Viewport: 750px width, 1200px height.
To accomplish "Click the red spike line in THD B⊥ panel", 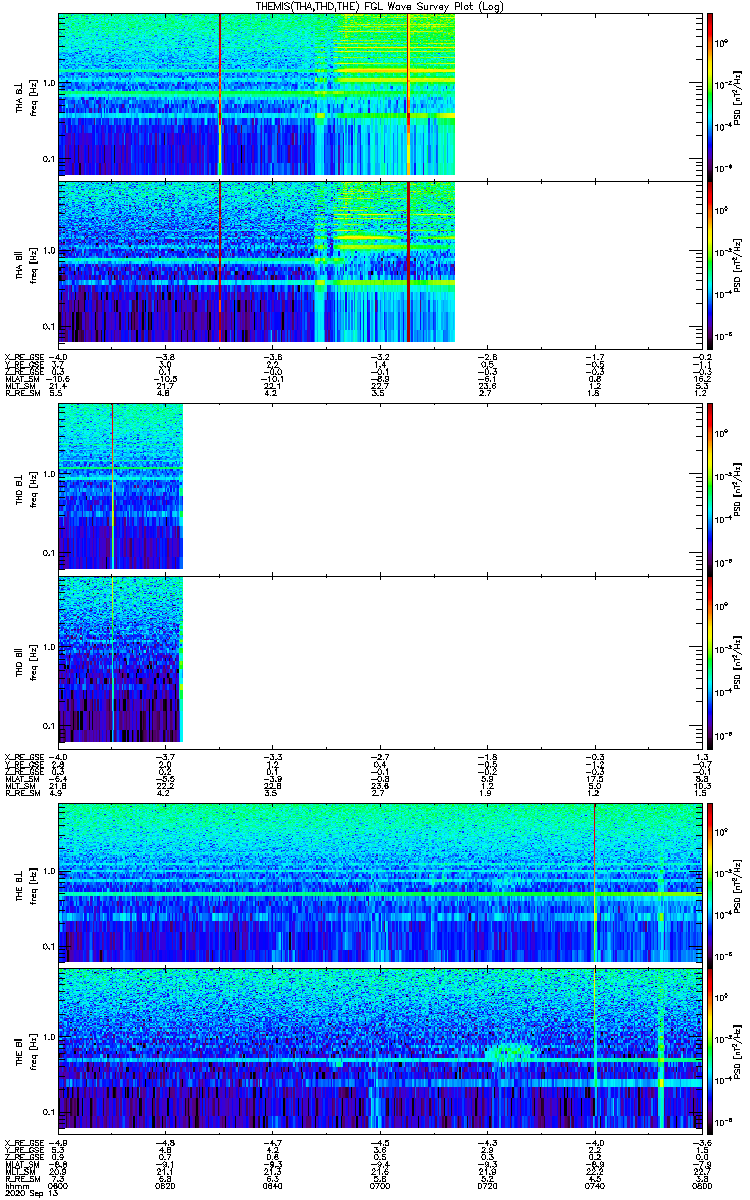I will coord(113,486).
